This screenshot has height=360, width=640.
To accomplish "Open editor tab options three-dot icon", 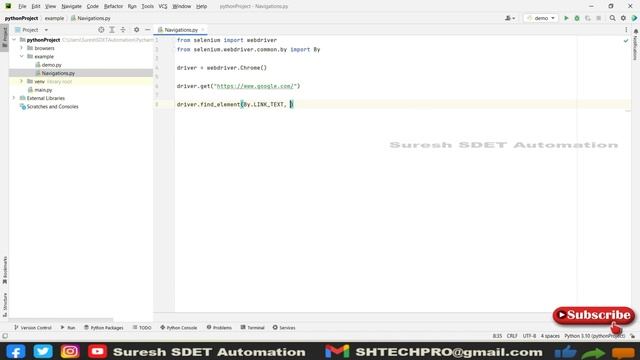I will (626, 30).
